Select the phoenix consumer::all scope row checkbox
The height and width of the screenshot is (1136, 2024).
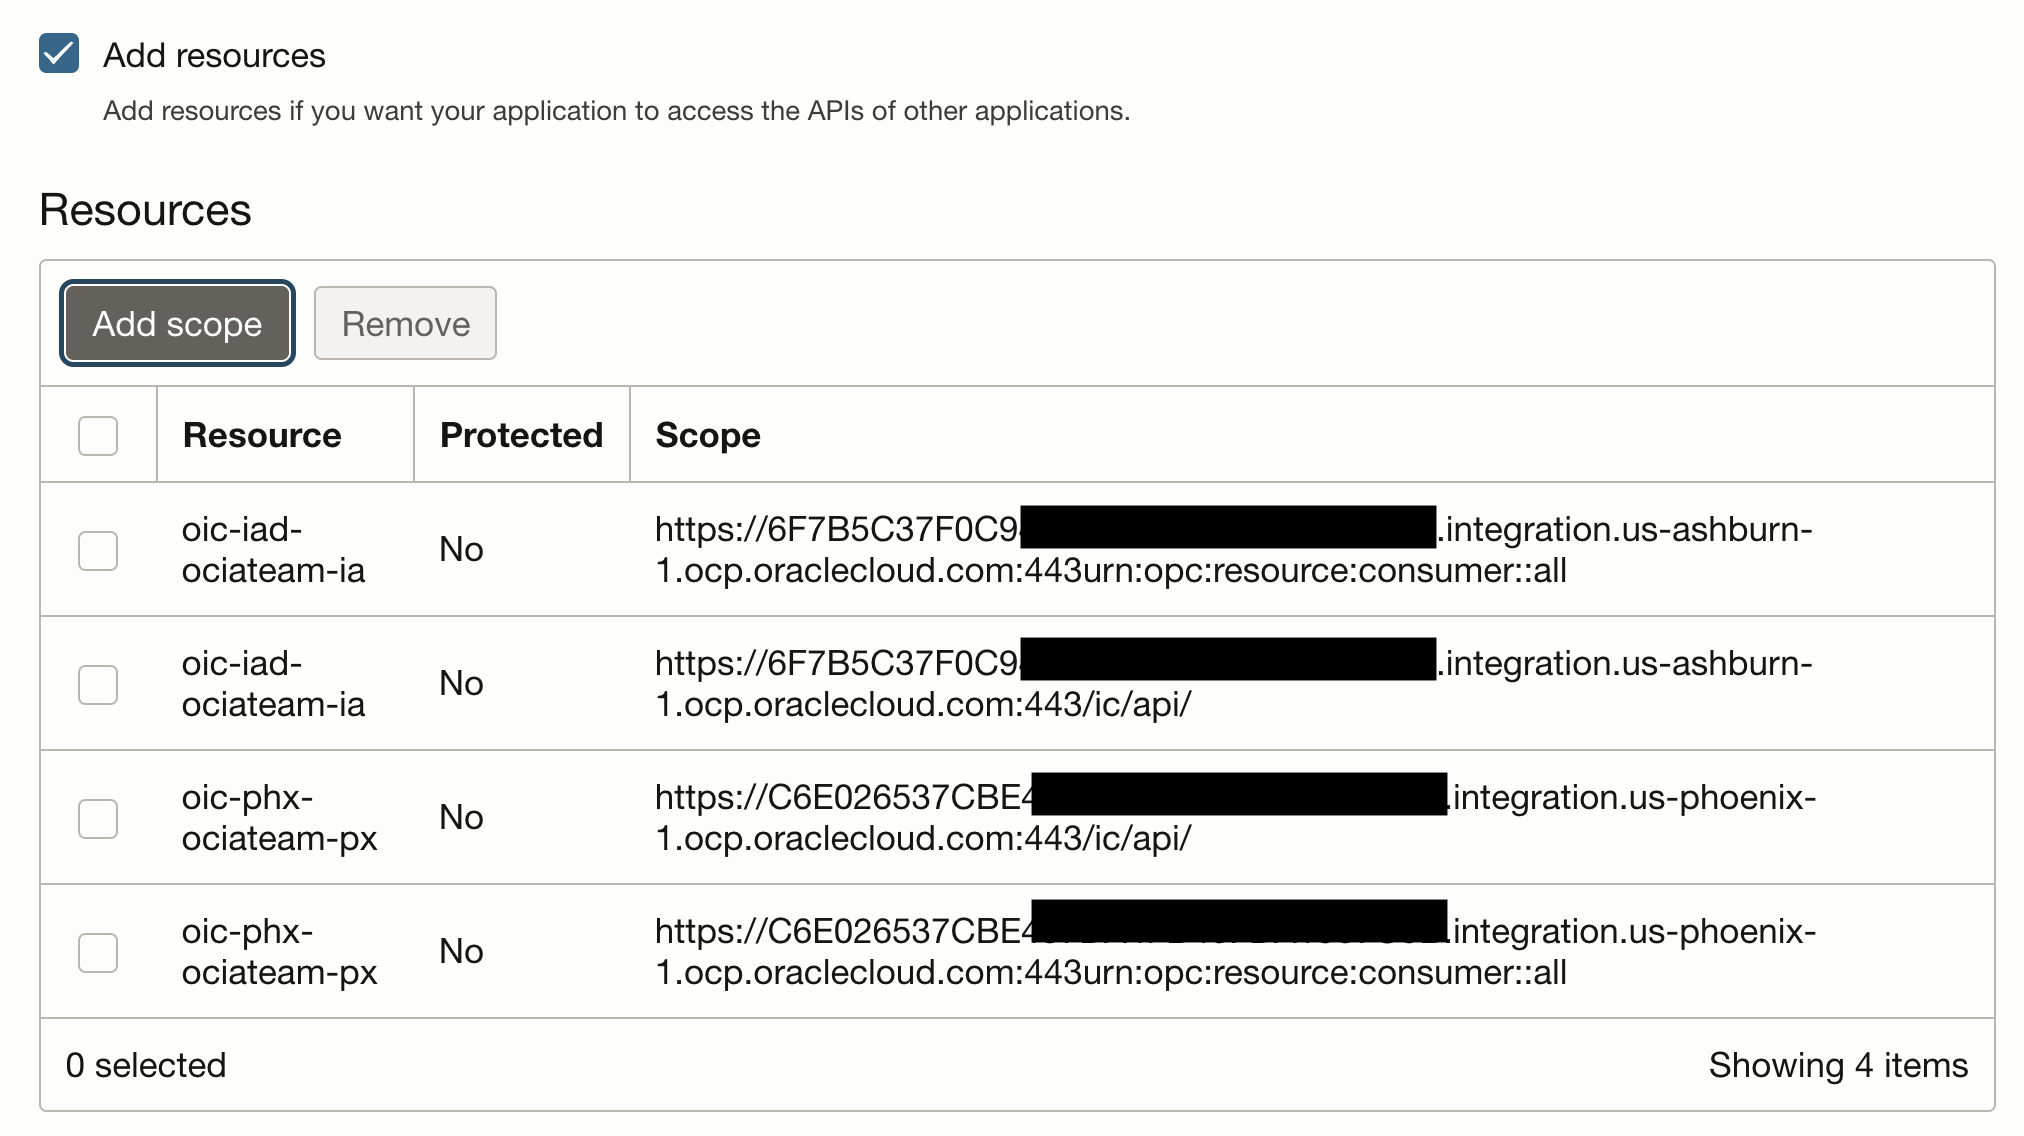pyautogui.click(x=98, y=952)
